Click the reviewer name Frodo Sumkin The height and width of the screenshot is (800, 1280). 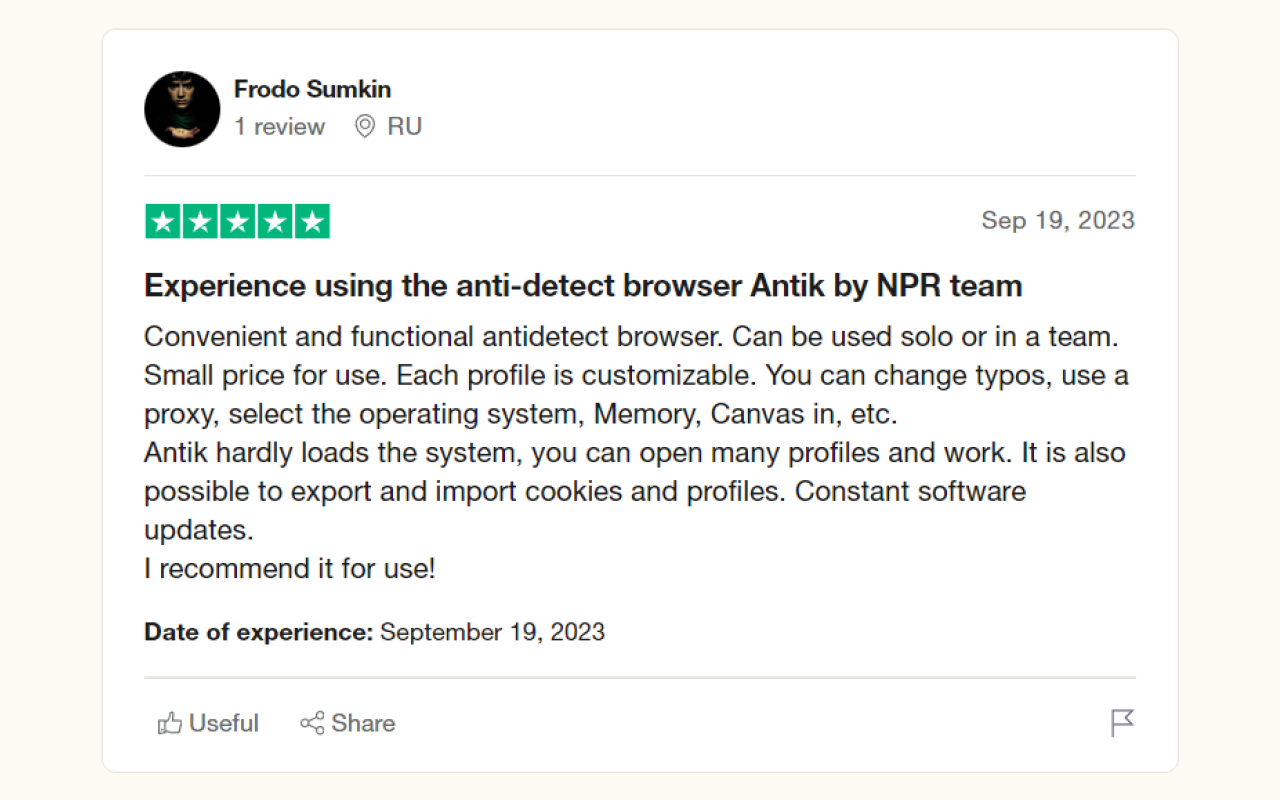click(x=312, y=89)
